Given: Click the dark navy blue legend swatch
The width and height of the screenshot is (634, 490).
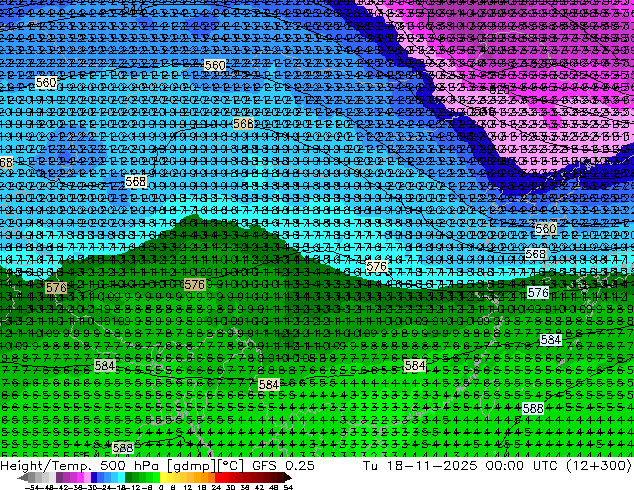Looking at the screenshot, I should (94, 478).
